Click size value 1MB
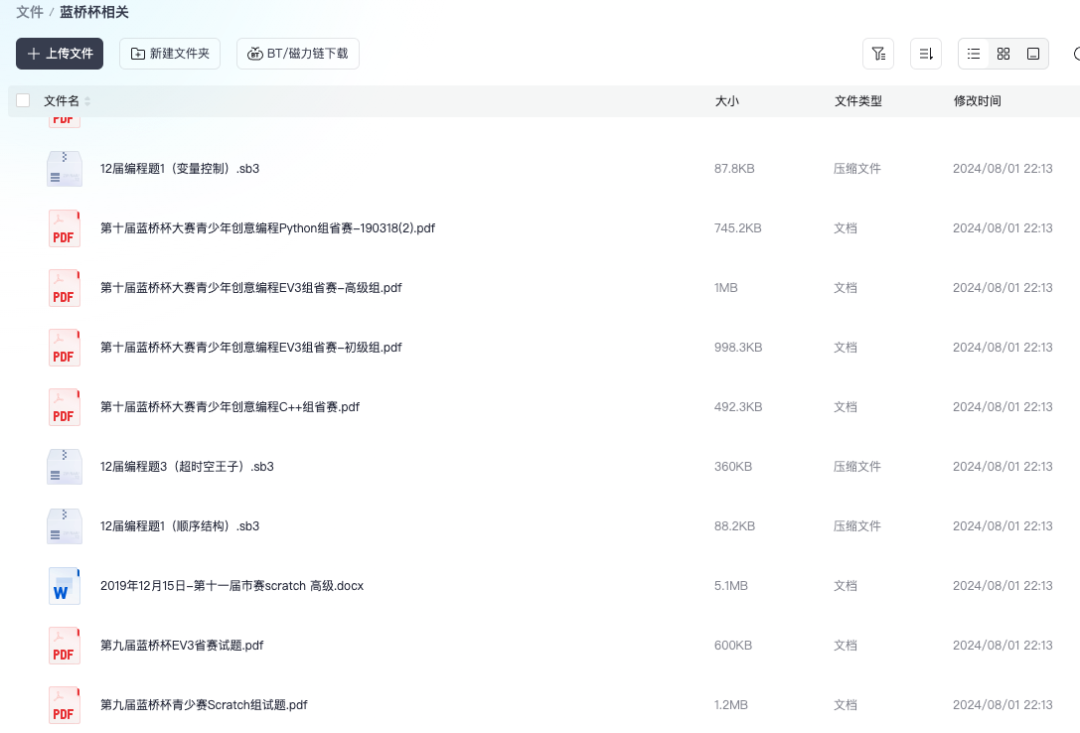The height and width of the screenshot is (733, 1080). point(726,288)
